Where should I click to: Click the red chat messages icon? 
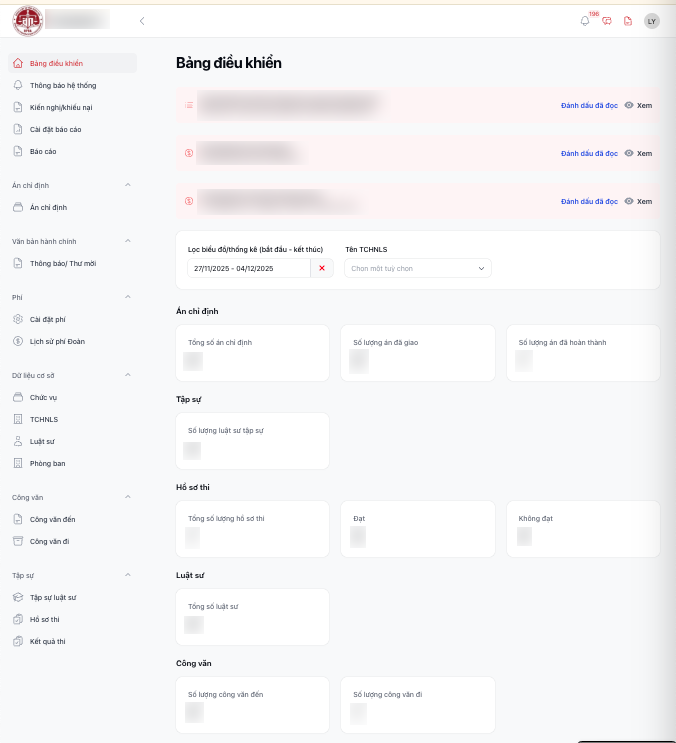[606, 21]
